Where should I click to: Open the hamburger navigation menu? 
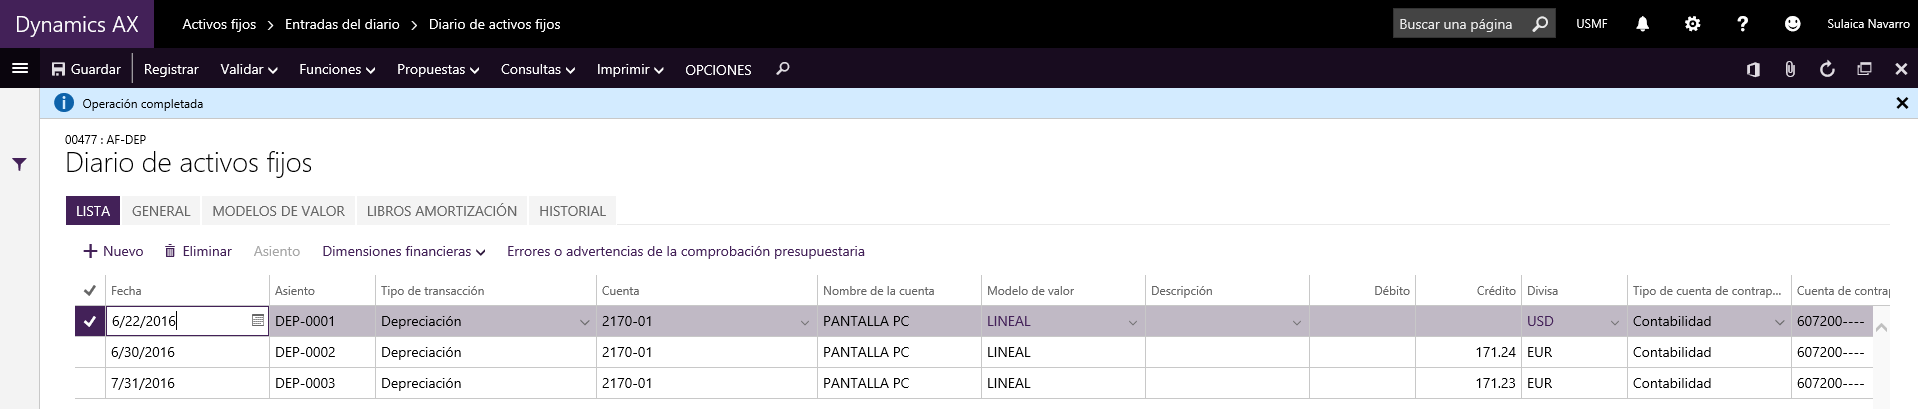click(x=19, y=69)
